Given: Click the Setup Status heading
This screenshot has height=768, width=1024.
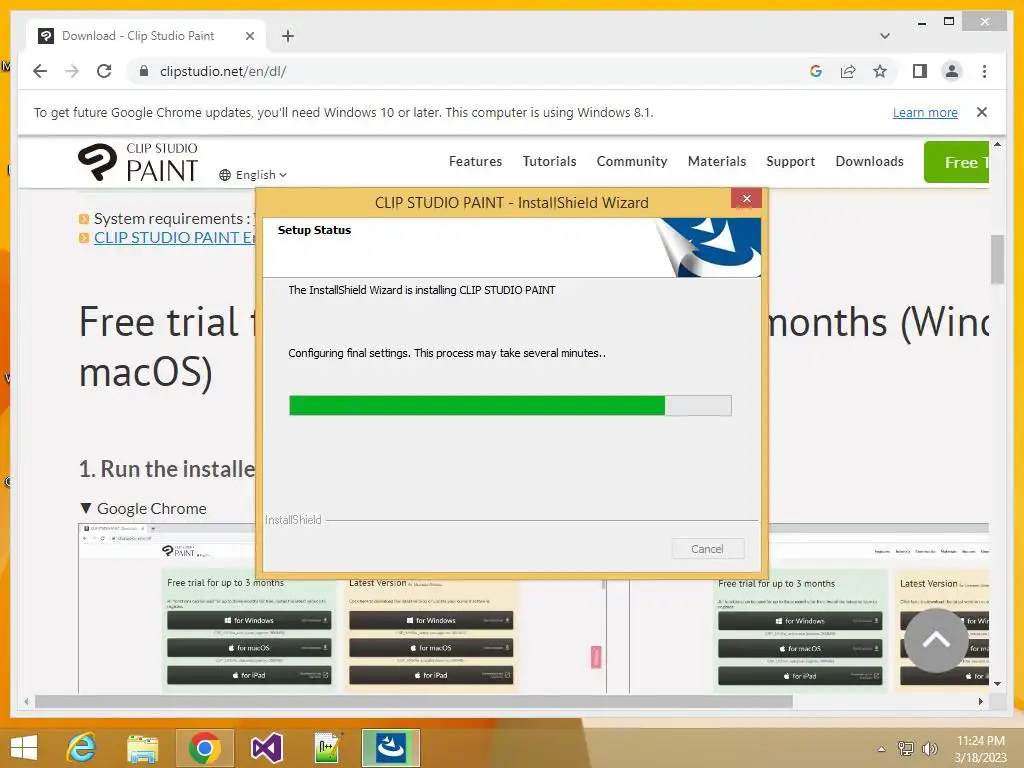Looking at the screenshot, I should click(314, 230).
